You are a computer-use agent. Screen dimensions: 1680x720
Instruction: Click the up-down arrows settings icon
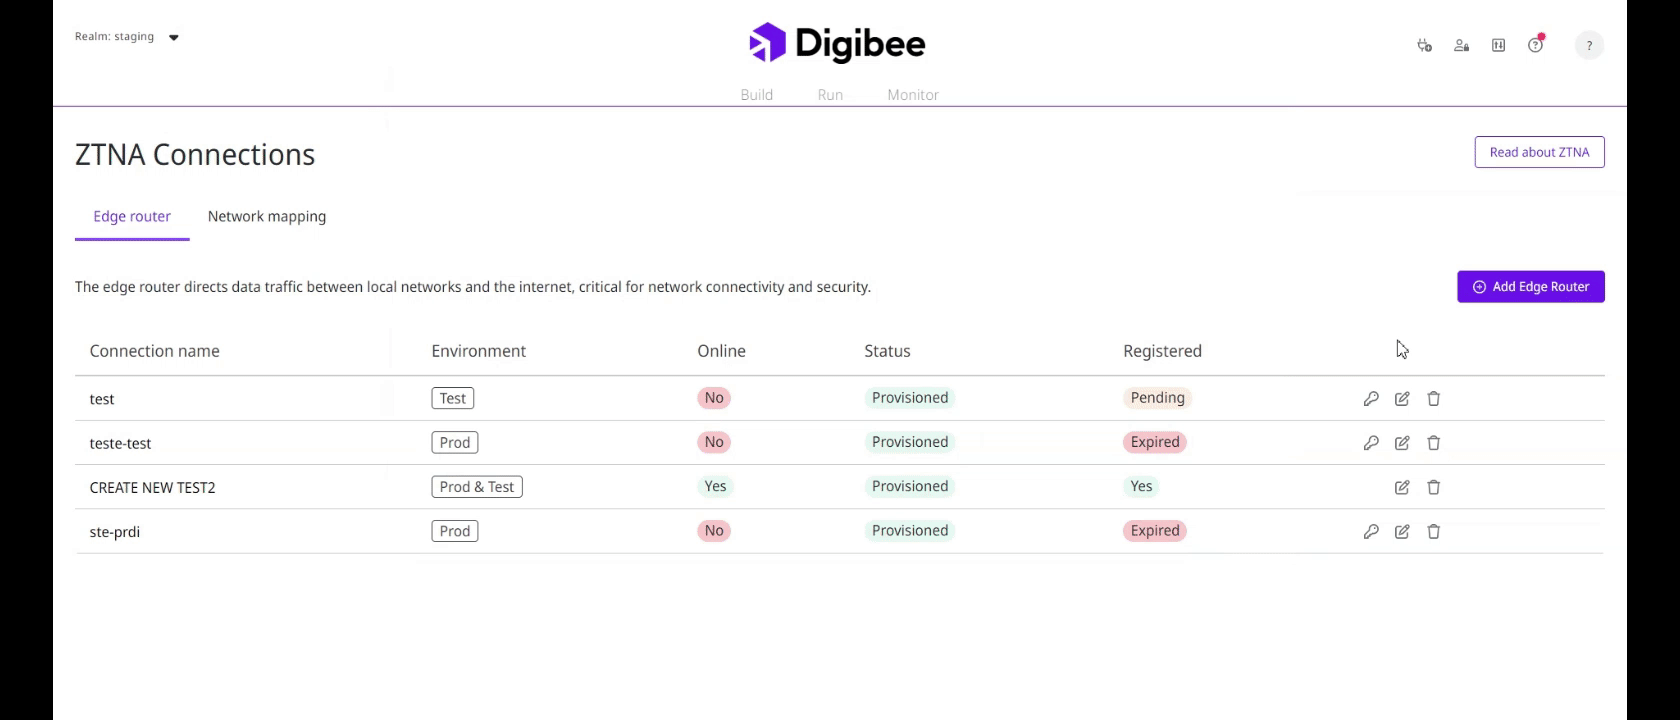click(1498, 45)
